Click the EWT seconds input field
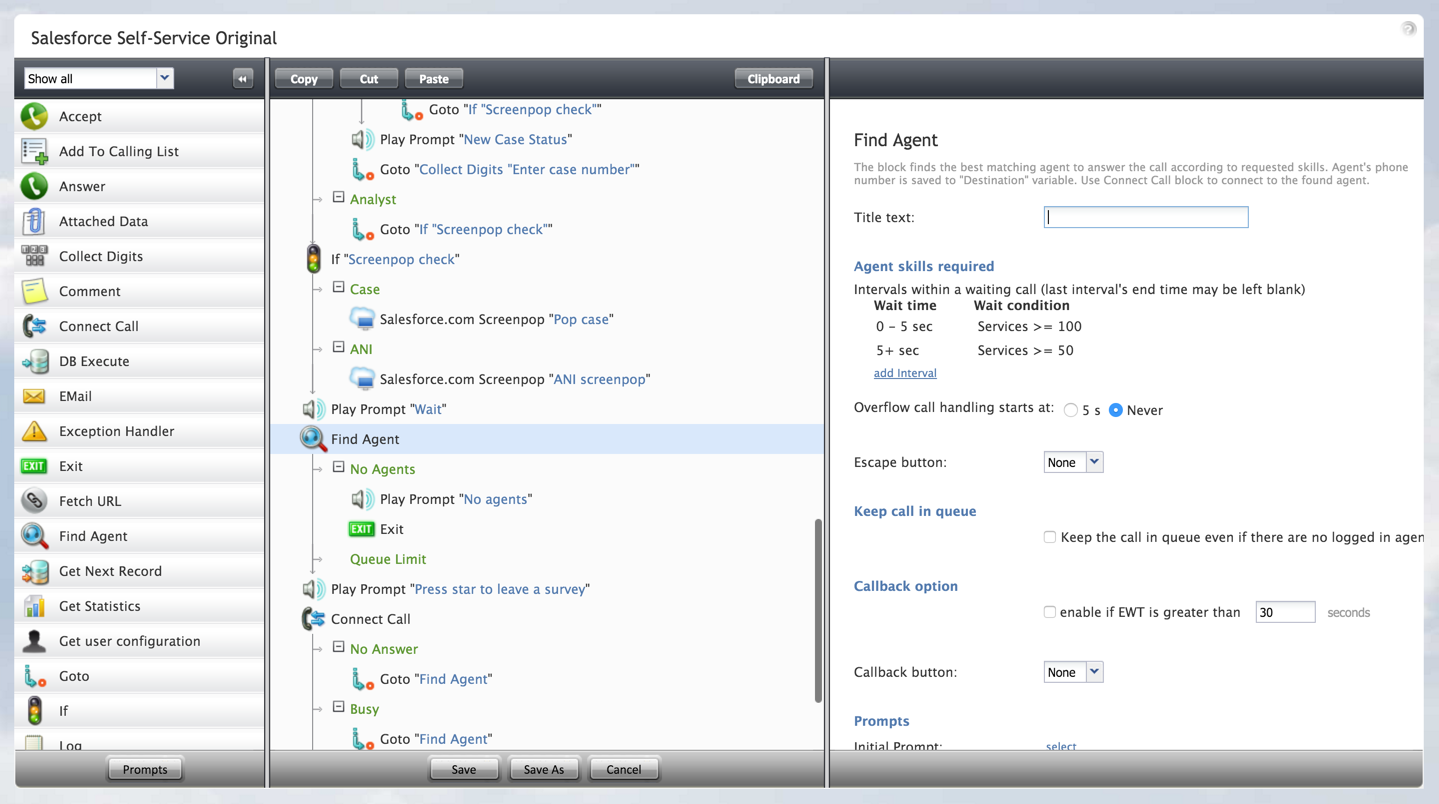 (x=1285, y=612)
